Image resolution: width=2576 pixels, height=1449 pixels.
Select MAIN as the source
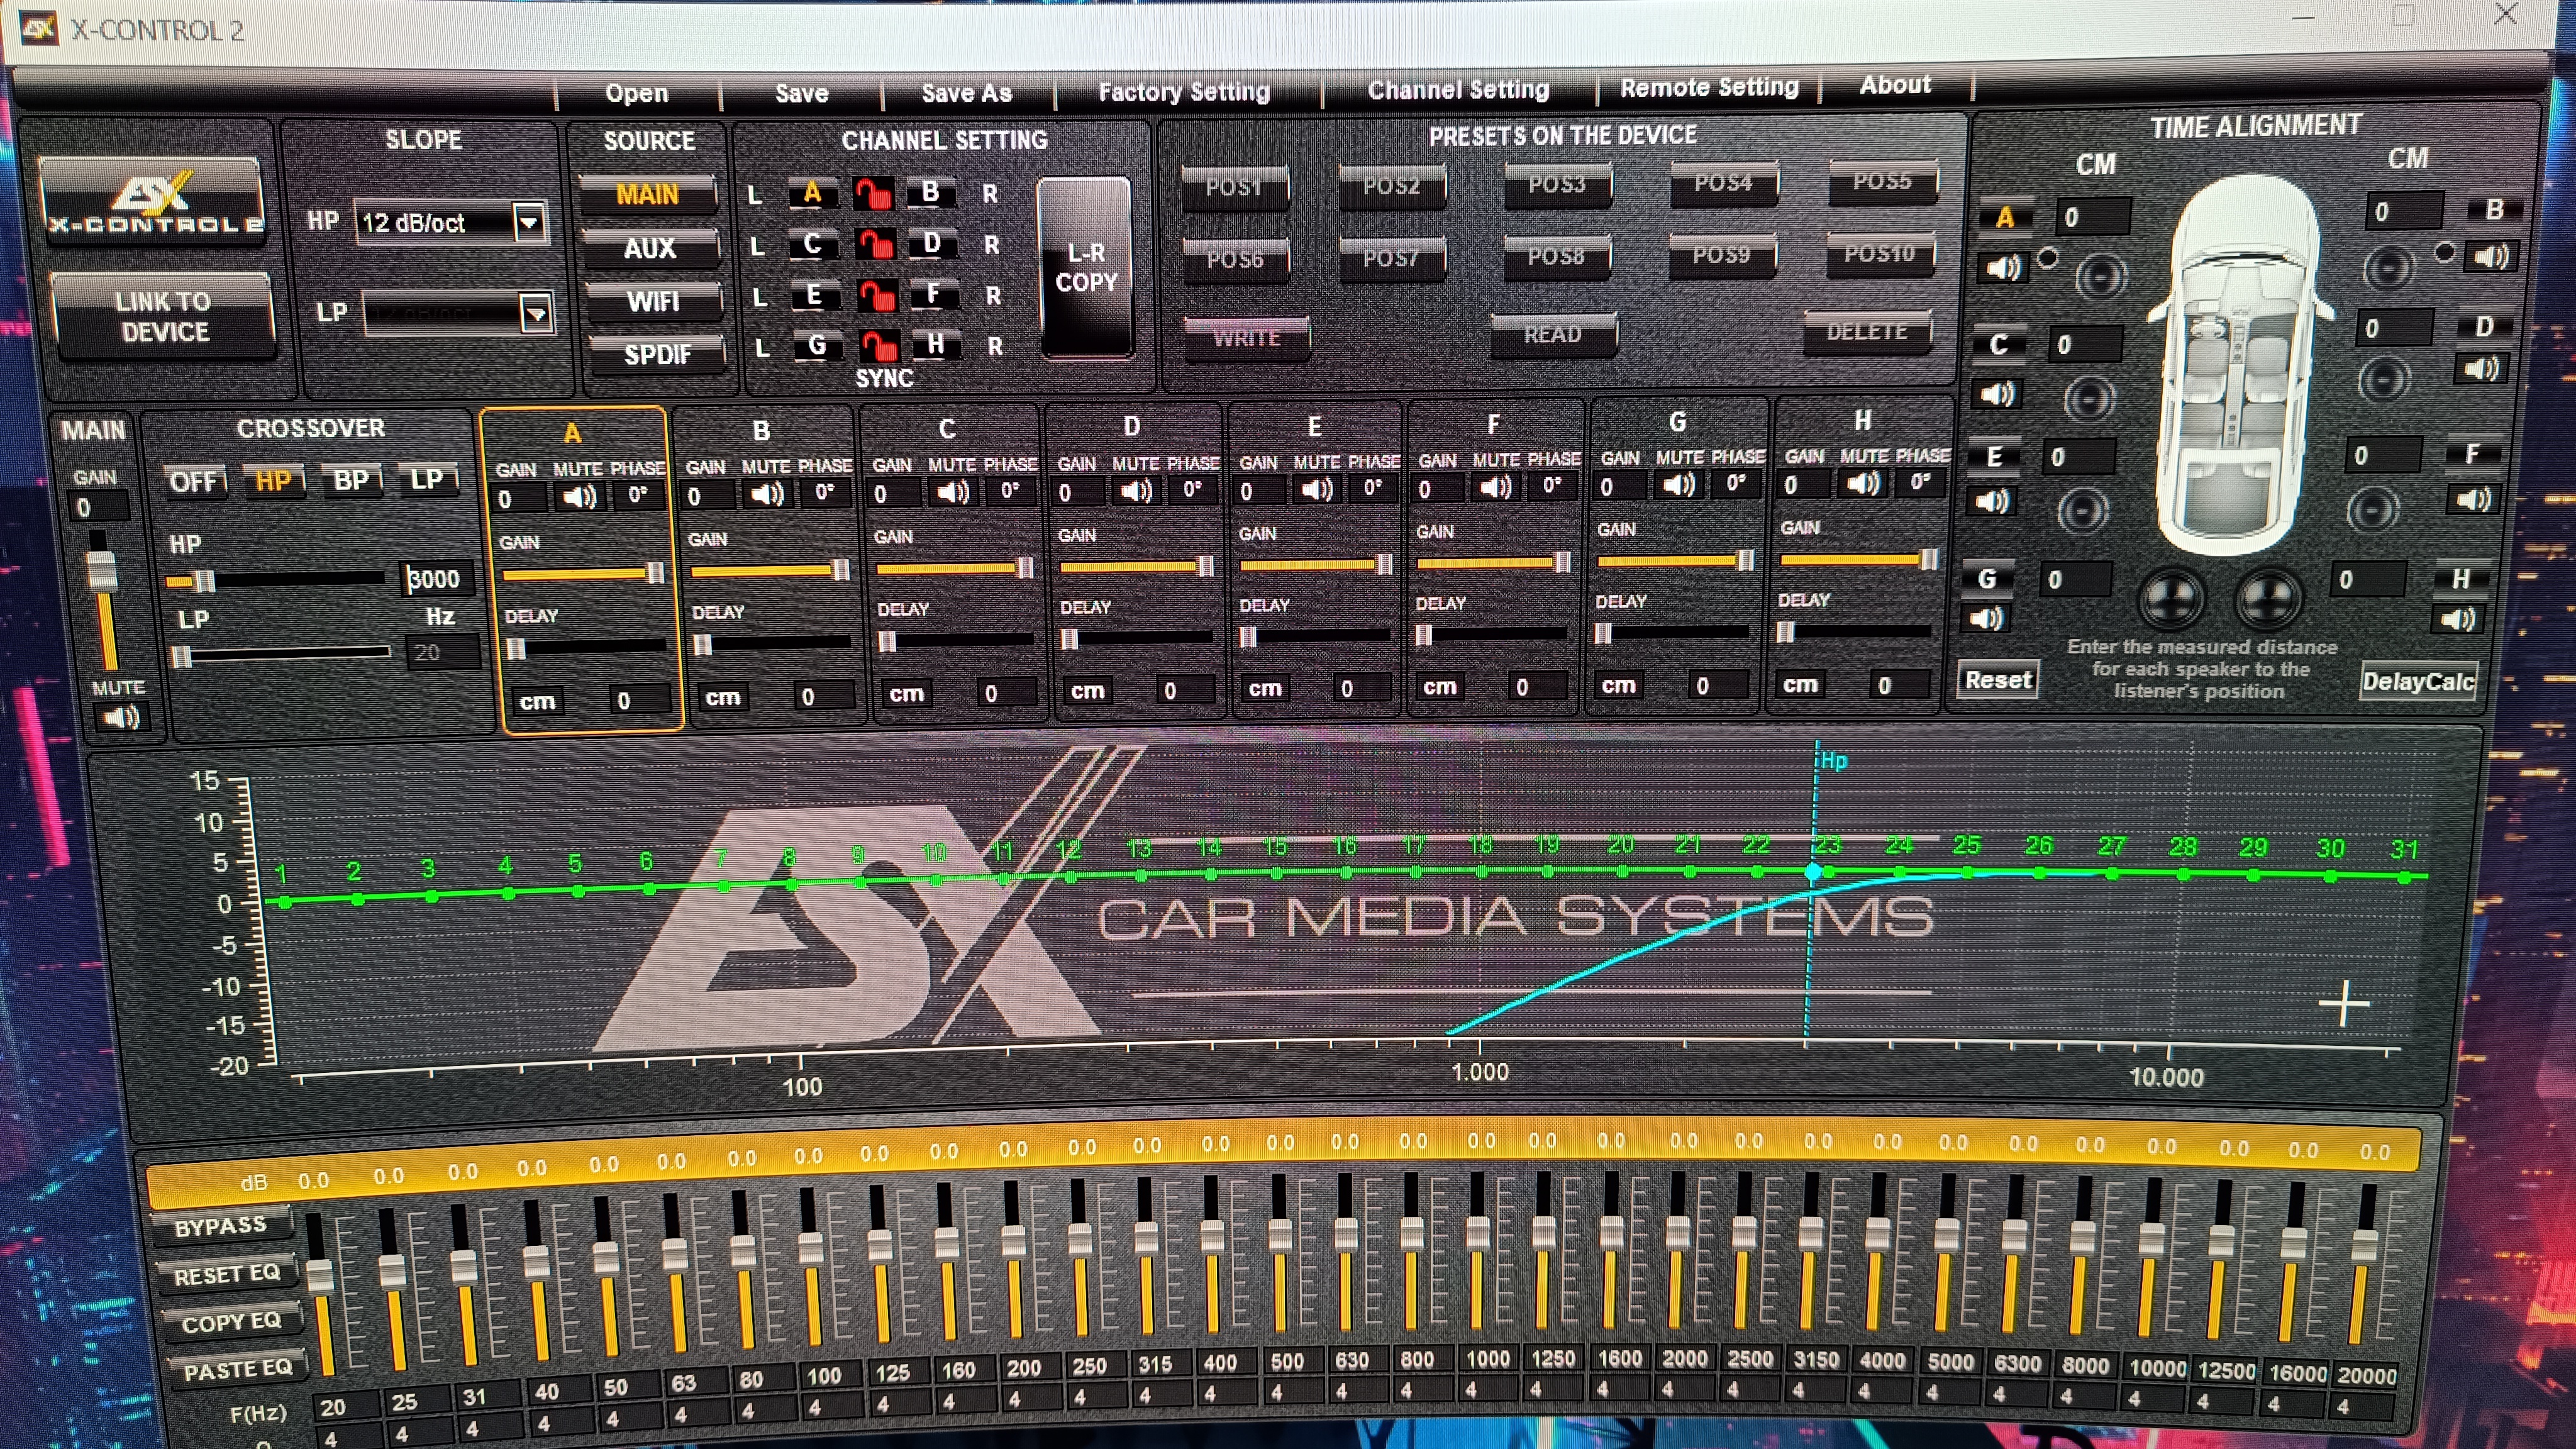[x=648, y=194]
